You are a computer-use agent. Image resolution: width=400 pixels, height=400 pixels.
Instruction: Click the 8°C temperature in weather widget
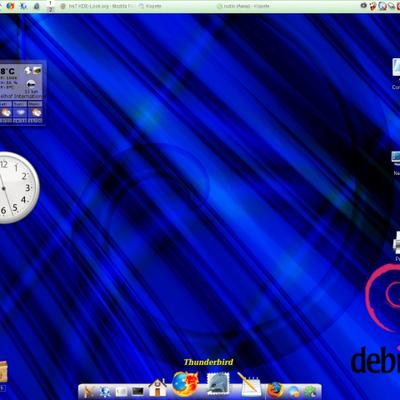click(x=7, y=71)
